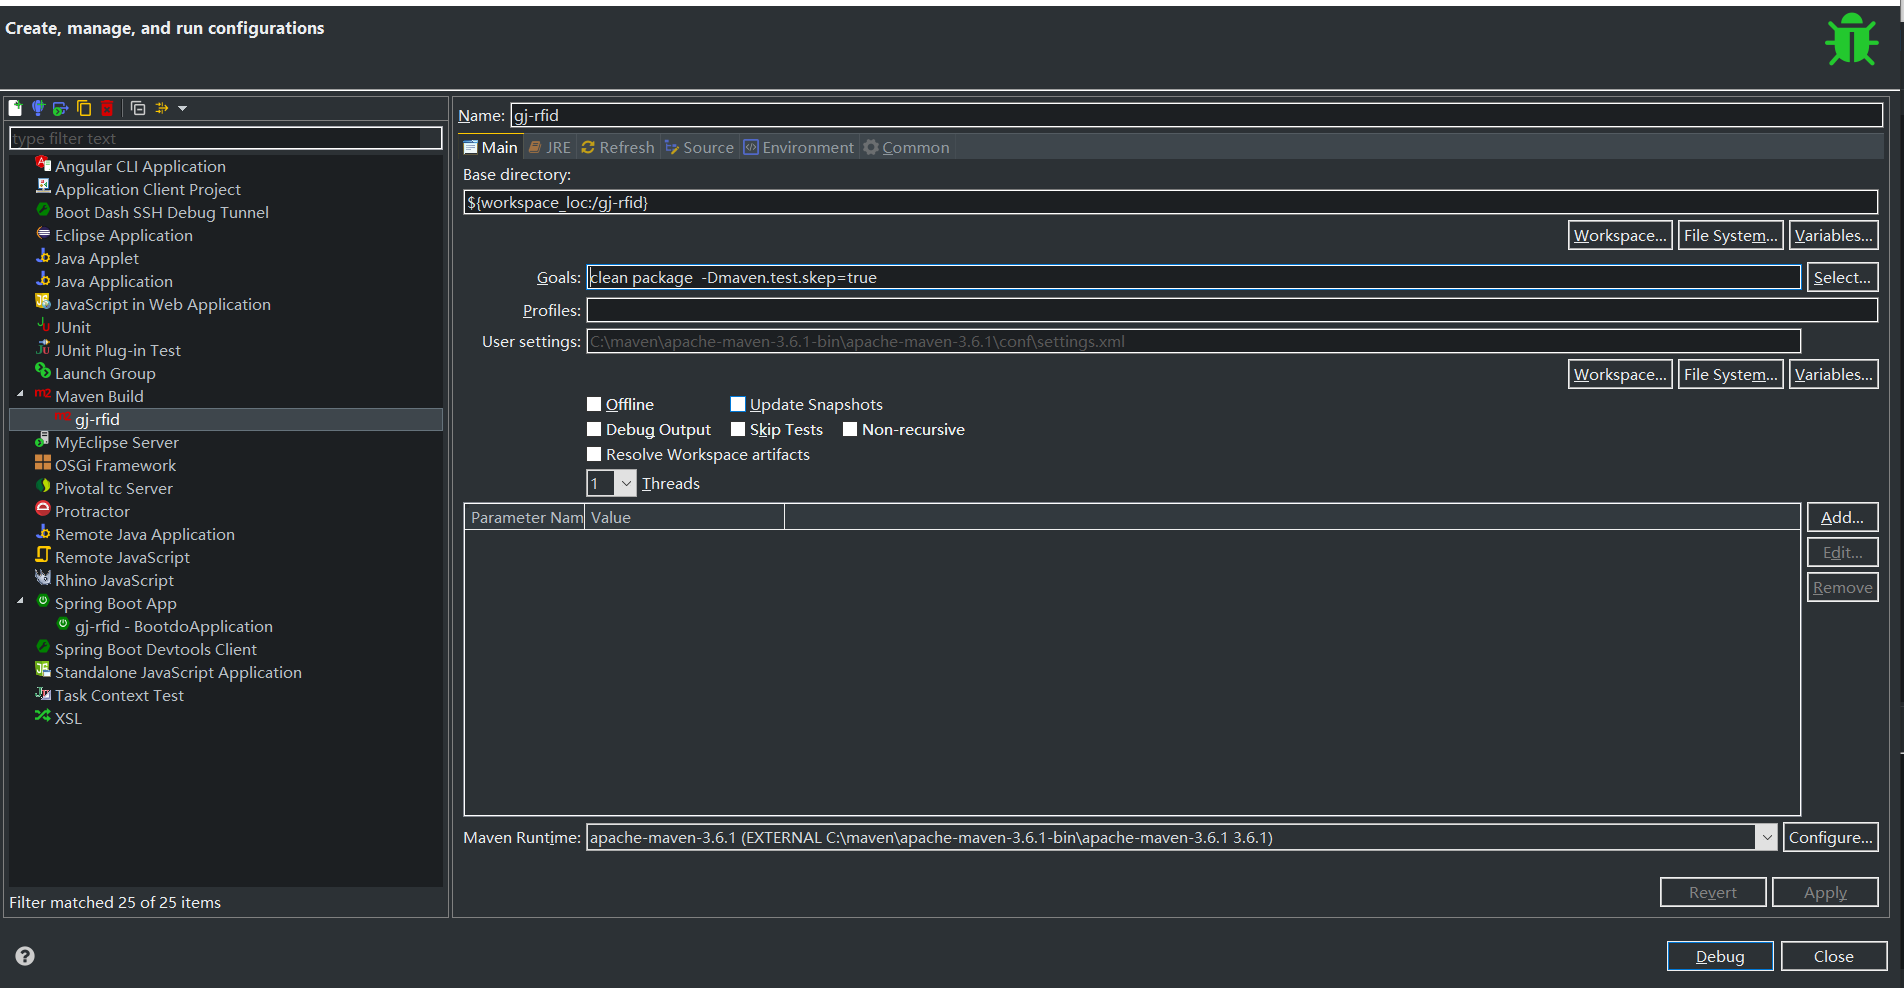
Task: Click the debug bug icon at top right
Action: coord(1850,40)
